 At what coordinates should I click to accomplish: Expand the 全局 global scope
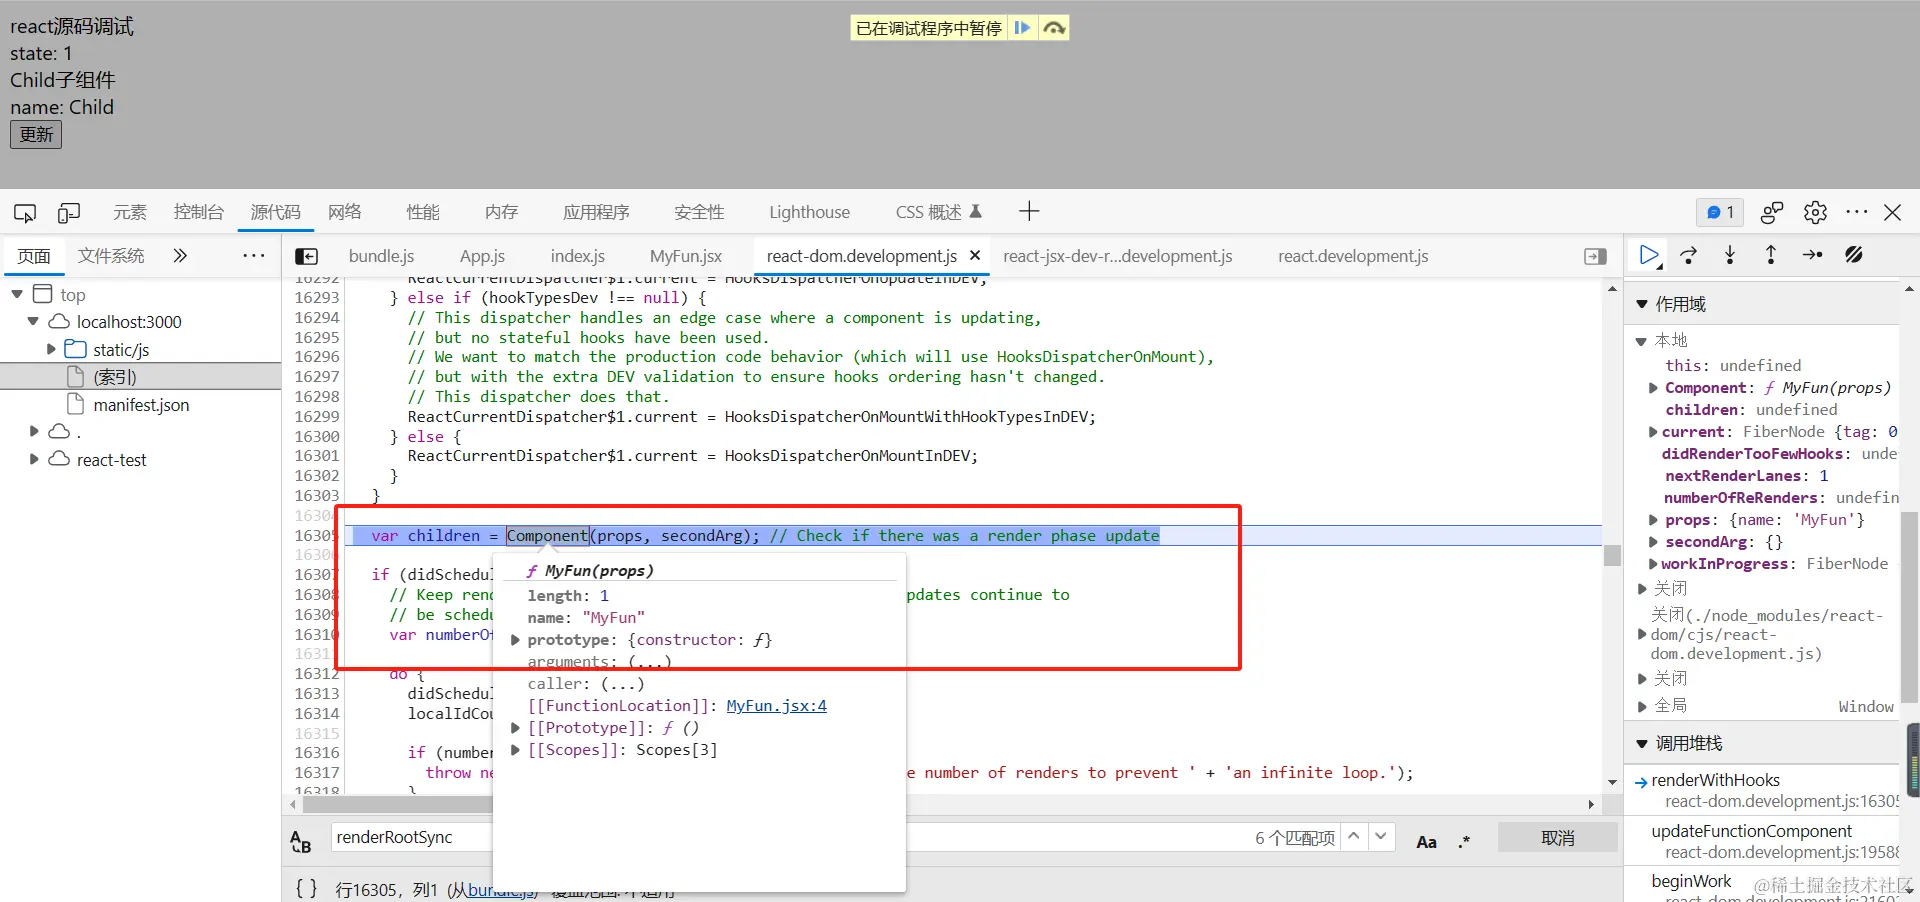[1642, 706]
